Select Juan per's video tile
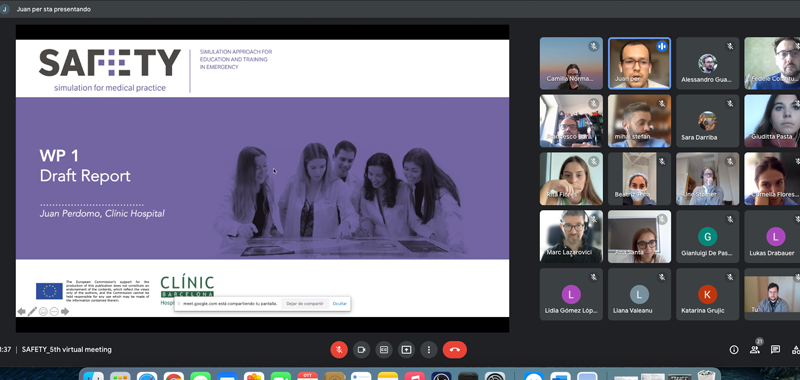The height and width of the screenshot is (380, 800). (639, 63)
